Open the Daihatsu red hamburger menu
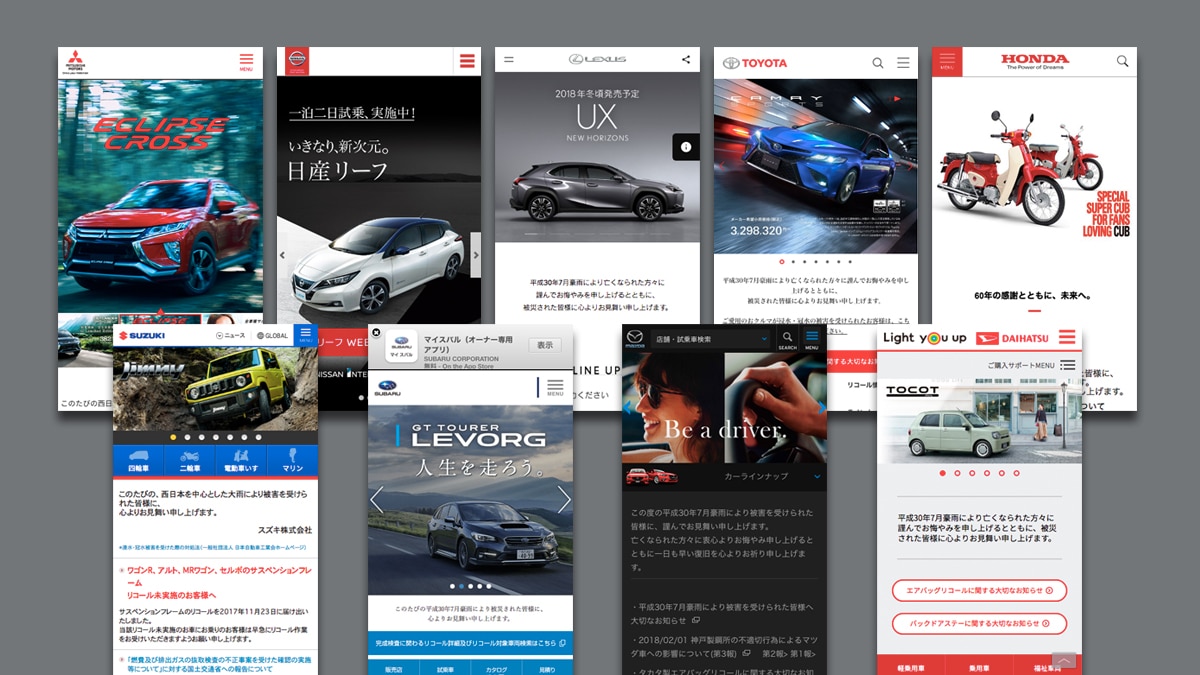1200x675 pixels. (x=1067, y=338)
